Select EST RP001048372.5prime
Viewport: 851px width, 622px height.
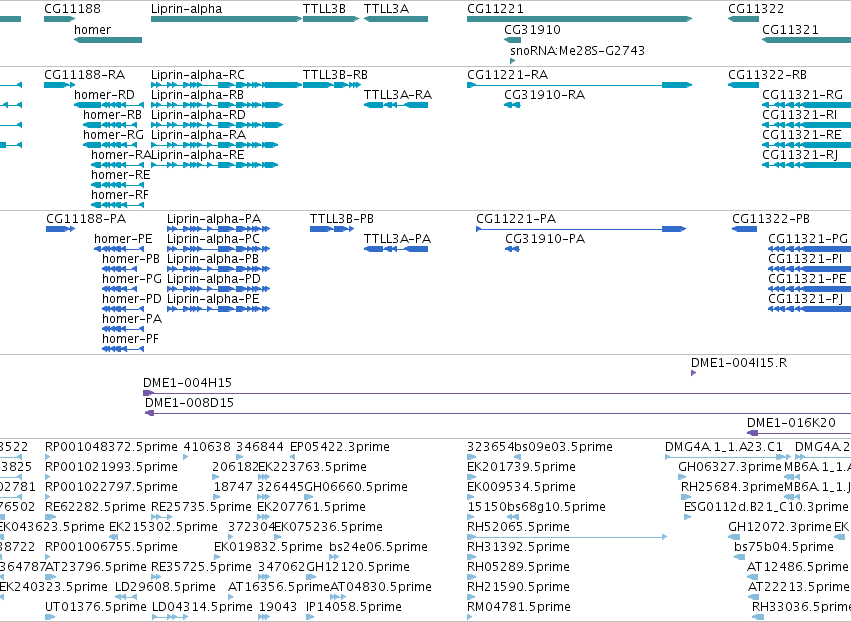pyautogui.click(x=111, y=447)
